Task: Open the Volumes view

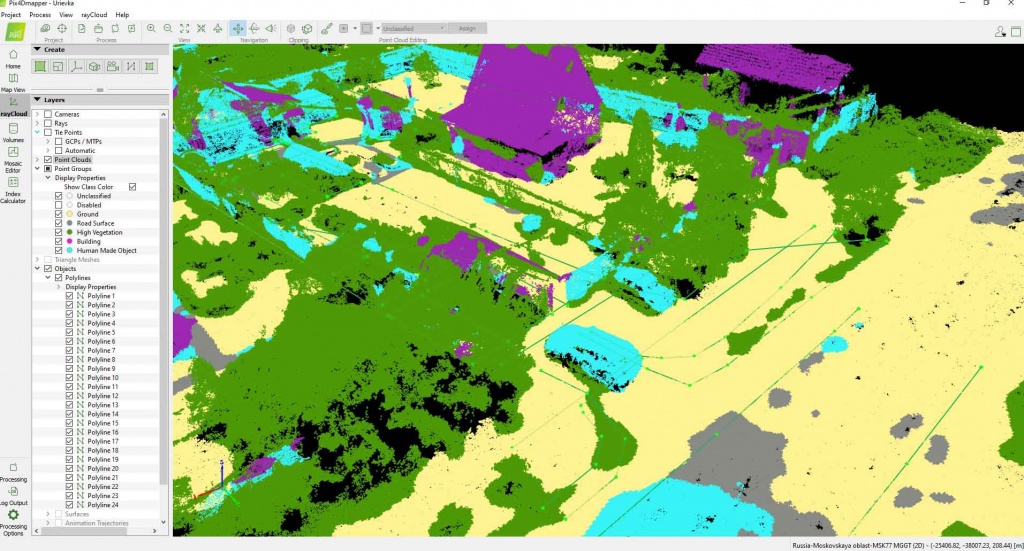Action: (x=13, y=131)
